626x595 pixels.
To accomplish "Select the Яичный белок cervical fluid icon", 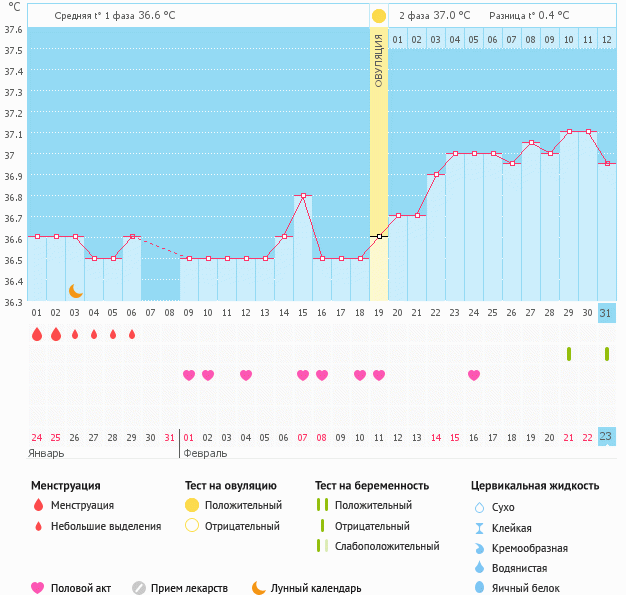I will point(480,588).
